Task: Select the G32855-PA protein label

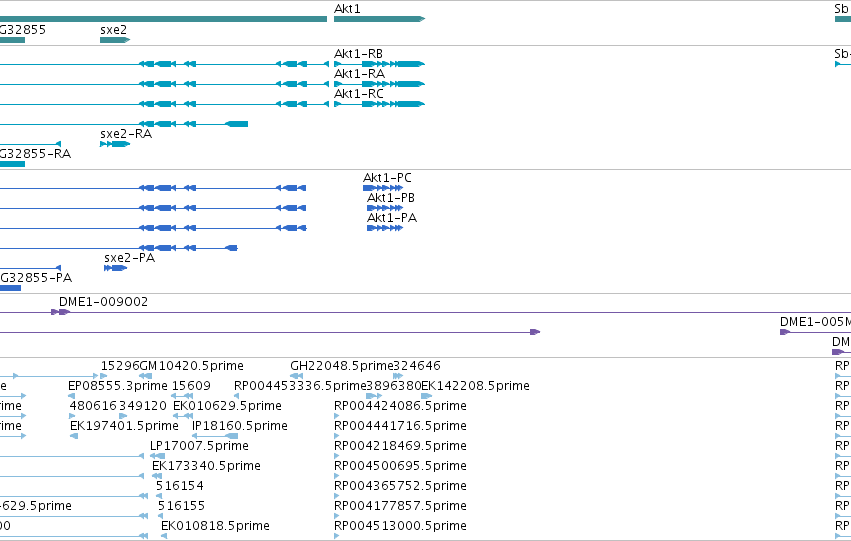Action: pyautogui.click(x=36, y=278)
